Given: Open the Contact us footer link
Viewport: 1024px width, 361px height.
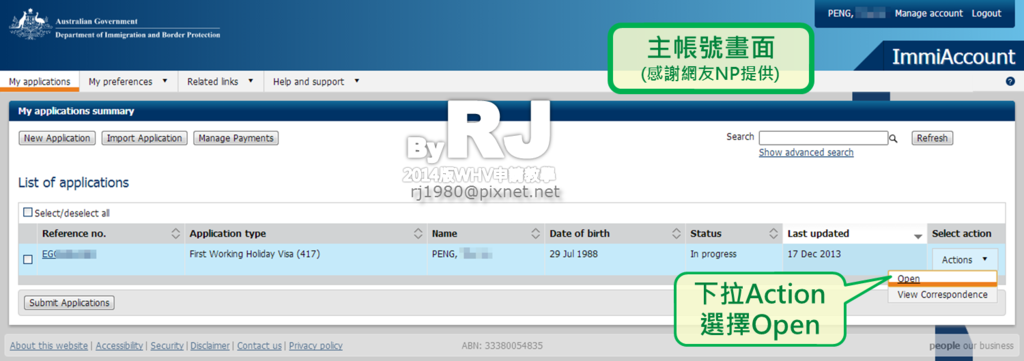Looking at the screenshot, I should tap(259, 346).
